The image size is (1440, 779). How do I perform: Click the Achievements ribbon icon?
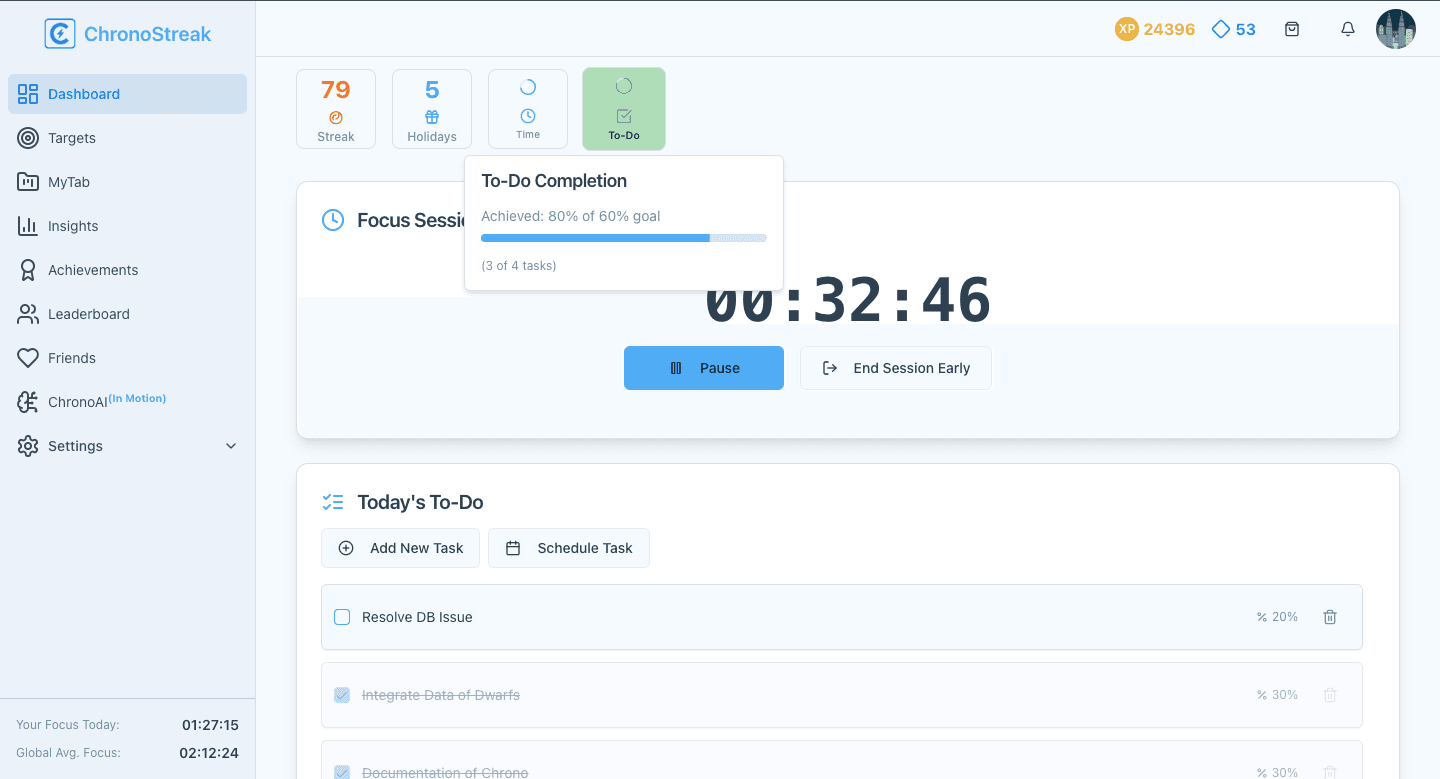28,270
